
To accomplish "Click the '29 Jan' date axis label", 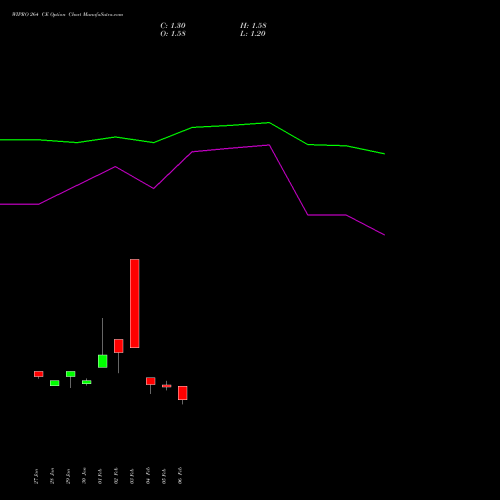I will pyautogui.click(x=68, y=476).
